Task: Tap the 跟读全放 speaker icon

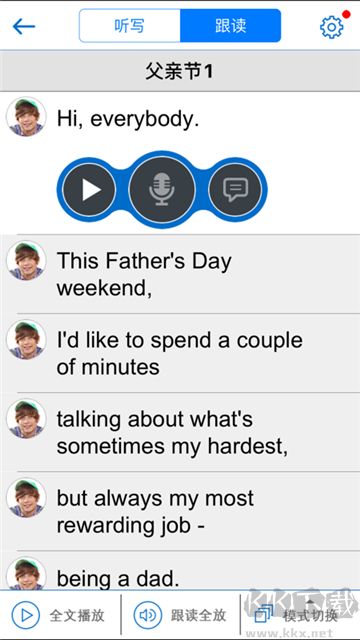Action: pyautogui.click(x=147, y=615)
